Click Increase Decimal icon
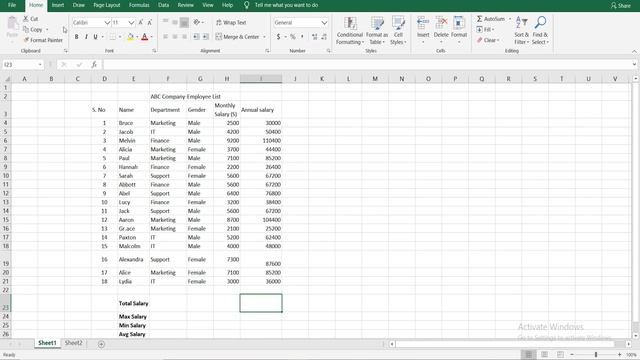Viewport: 640px width, 360px height. click(x=314, y=37)
